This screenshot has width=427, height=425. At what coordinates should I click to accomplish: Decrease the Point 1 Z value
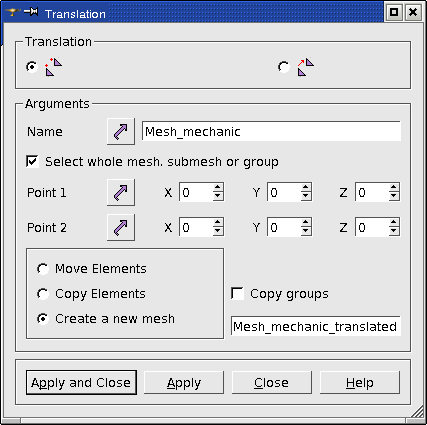[x=394, y=196]
